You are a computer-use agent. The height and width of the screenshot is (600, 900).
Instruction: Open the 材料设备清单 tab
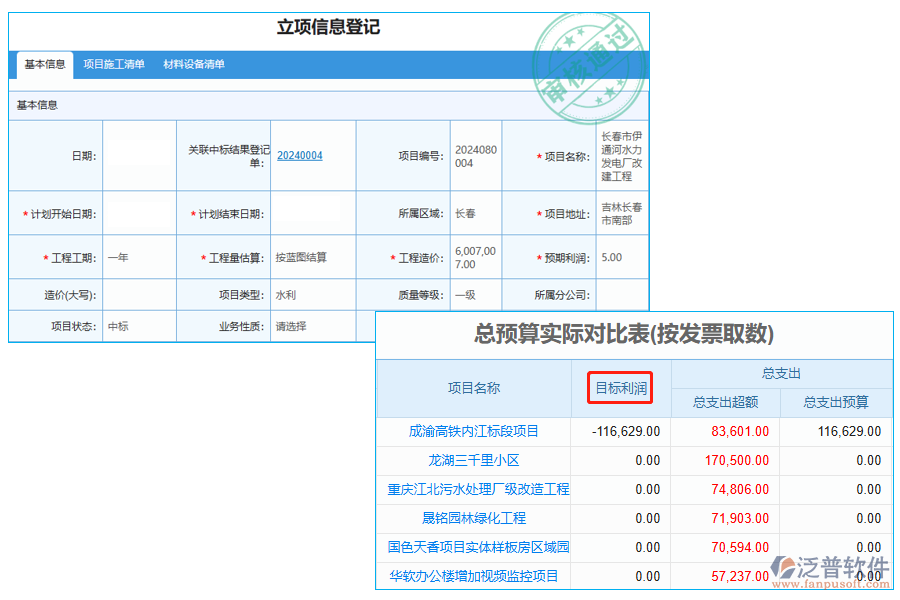194,65
